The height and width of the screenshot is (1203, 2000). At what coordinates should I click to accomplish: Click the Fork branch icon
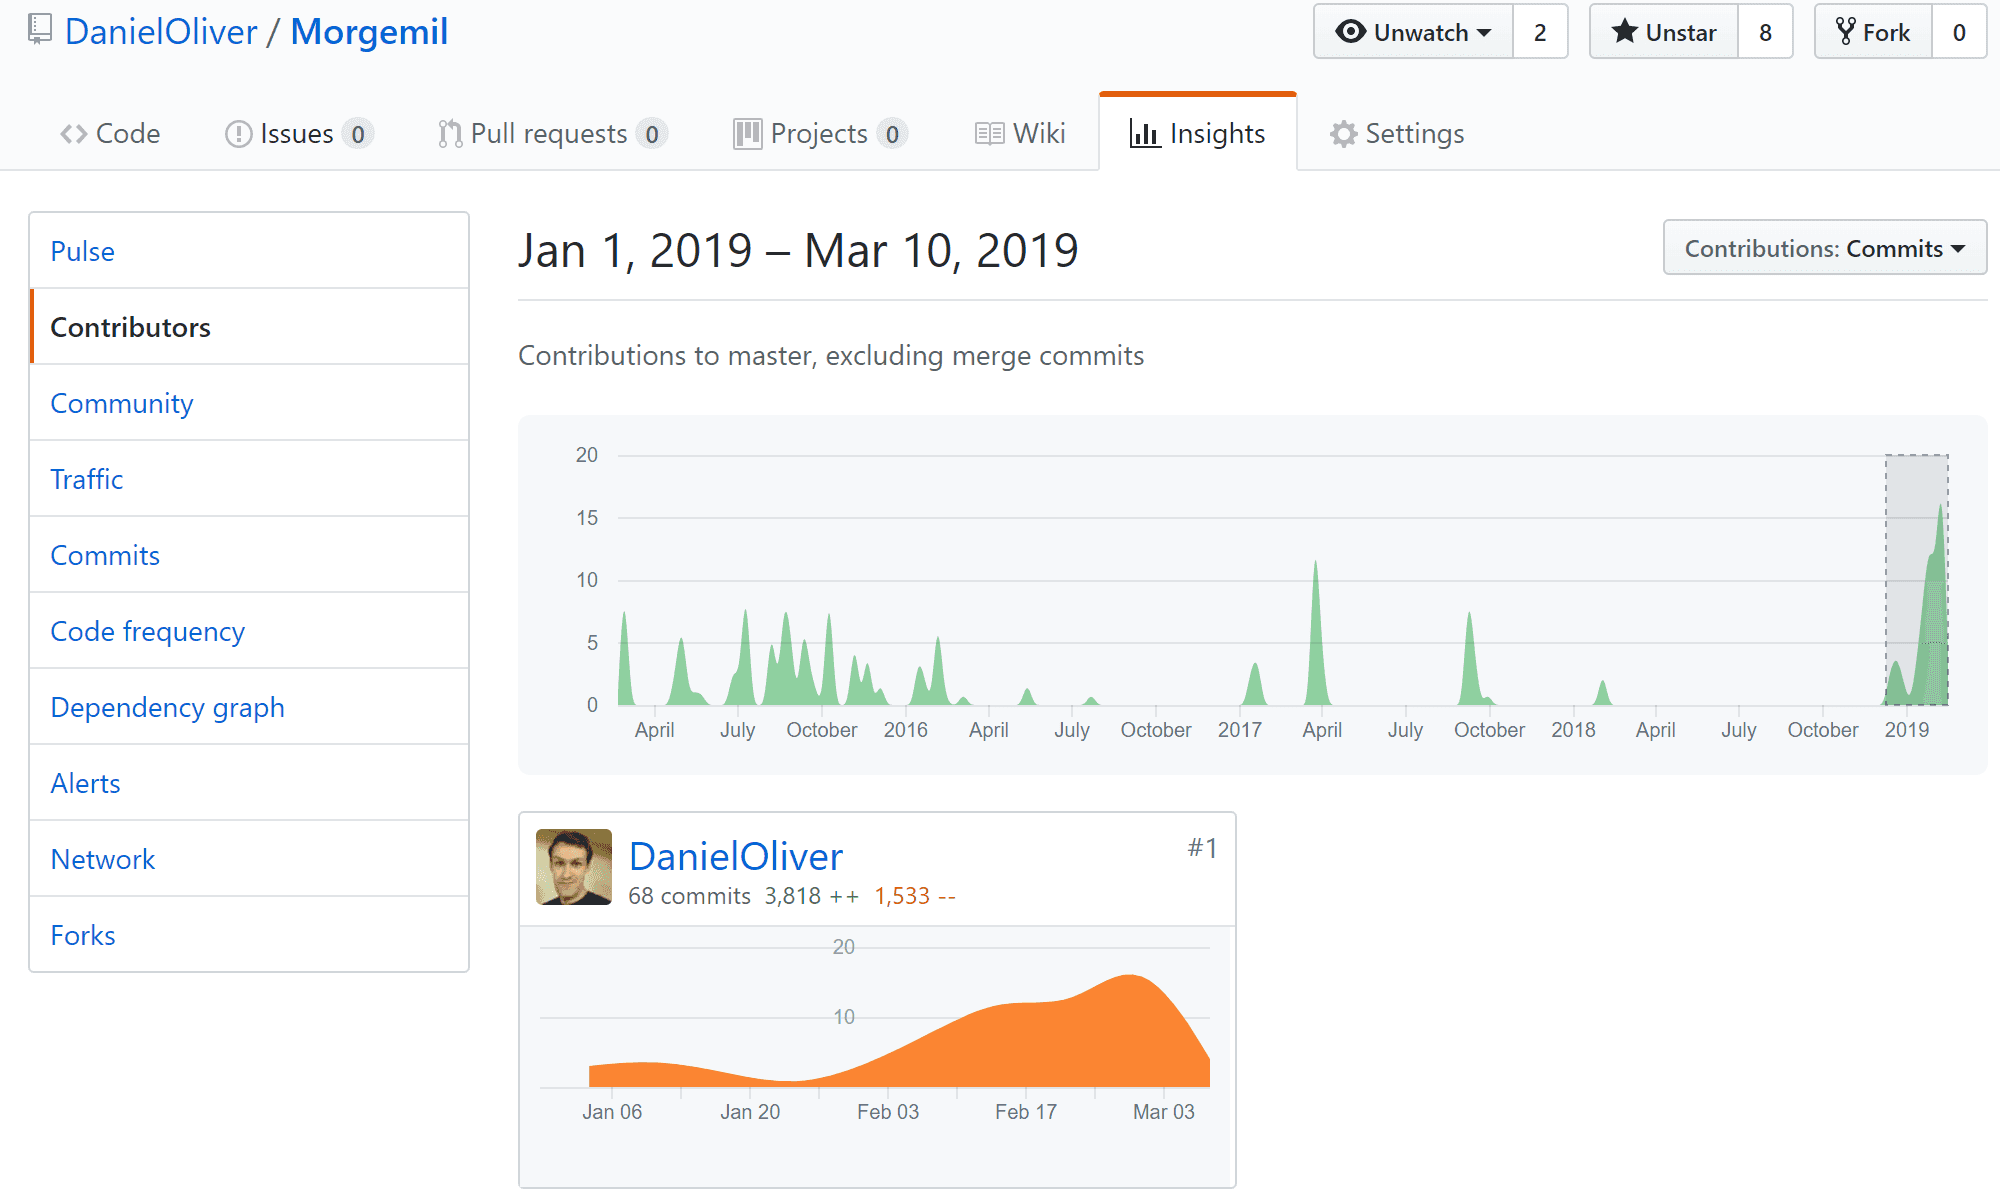[1846, 32]
